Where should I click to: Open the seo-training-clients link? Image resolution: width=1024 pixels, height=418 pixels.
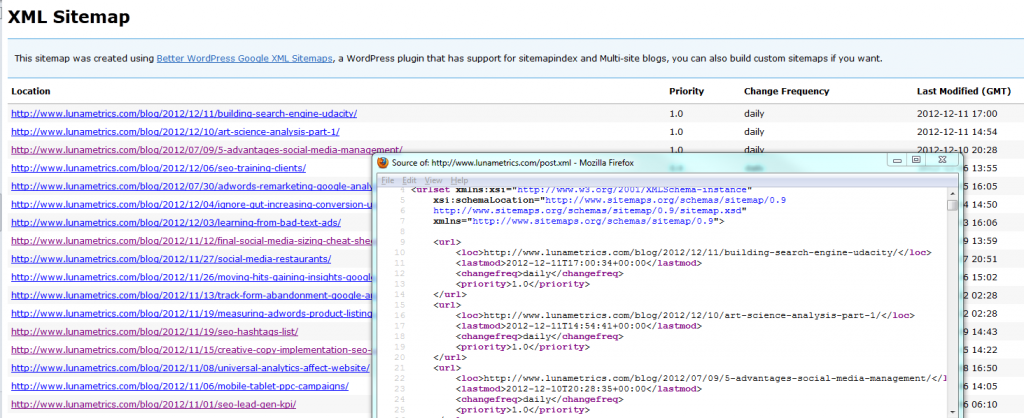coord(158,168)
